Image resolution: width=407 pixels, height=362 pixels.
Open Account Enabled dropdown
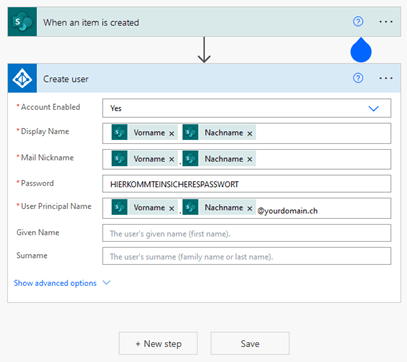tap(246, 108)
